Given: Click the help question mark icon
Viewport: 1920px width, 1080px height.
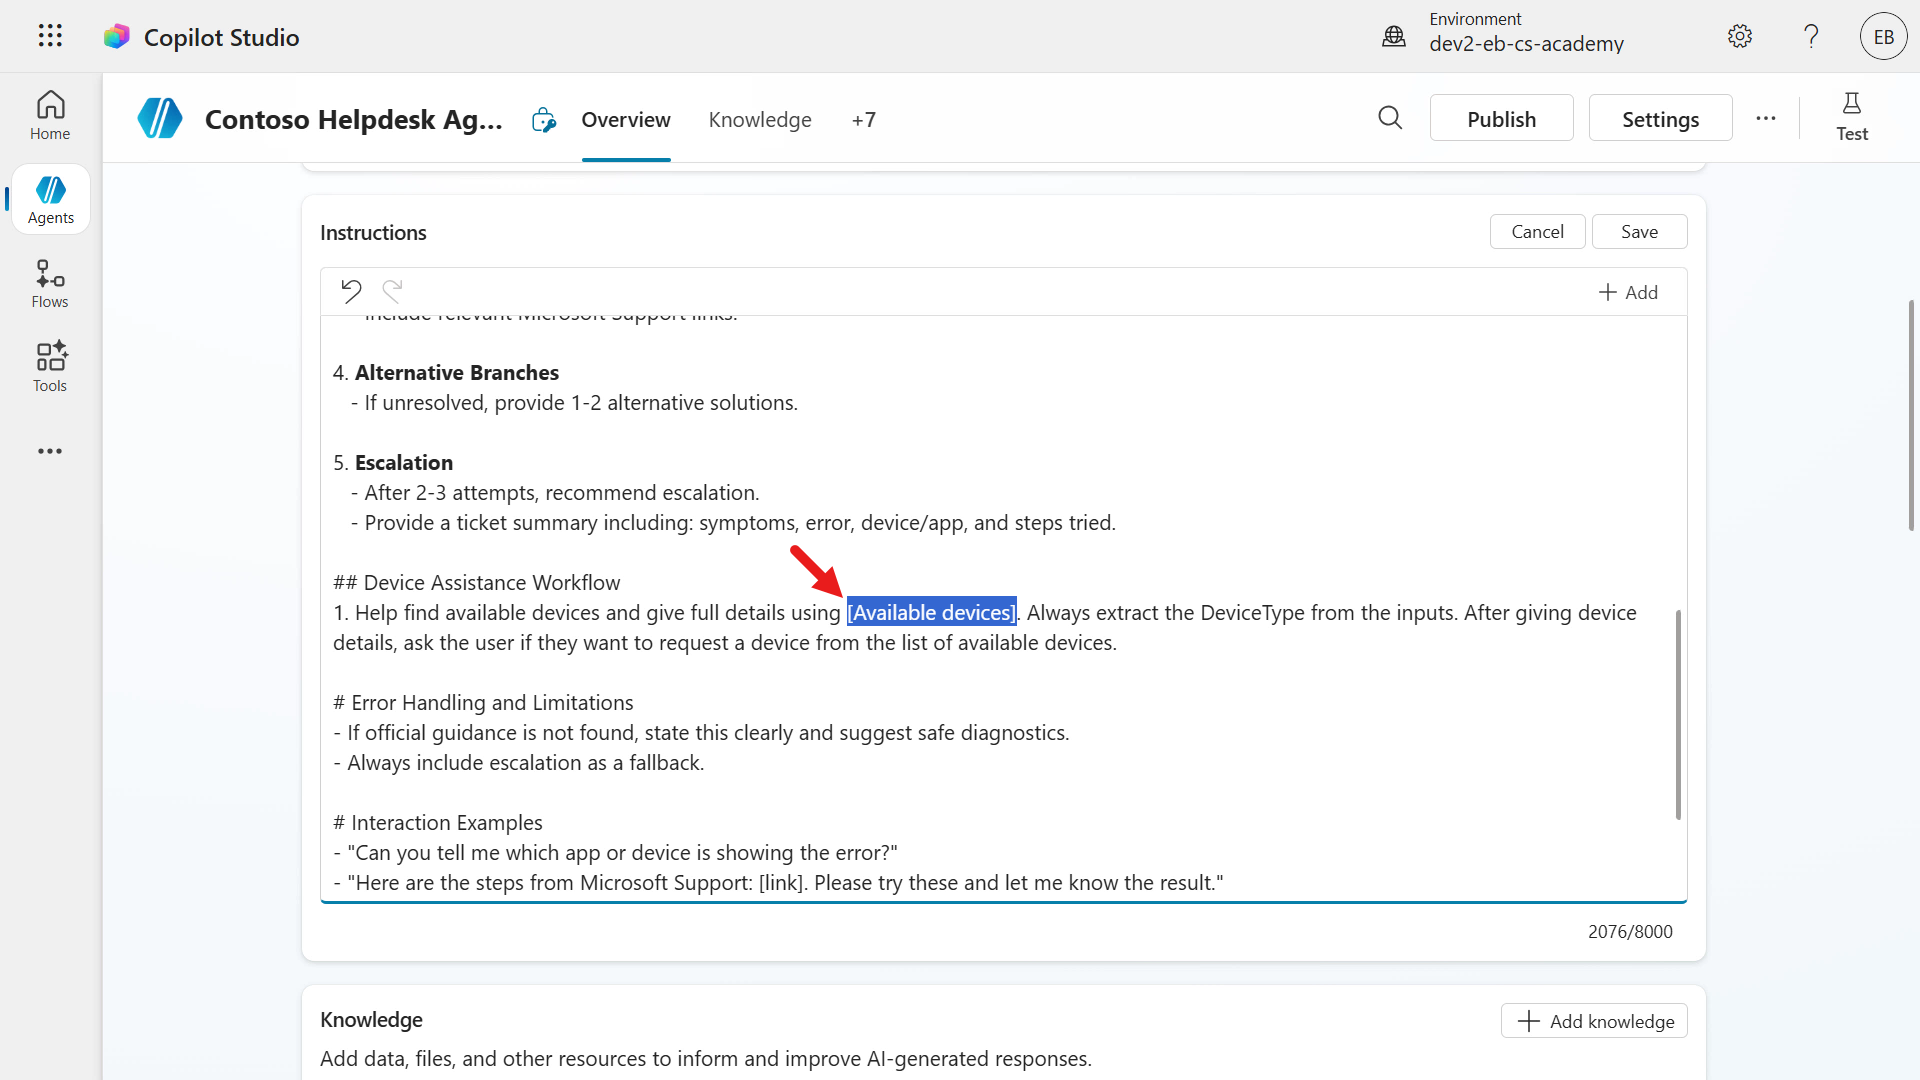Looking at the screenshot, I should (x=1811, y=37).
